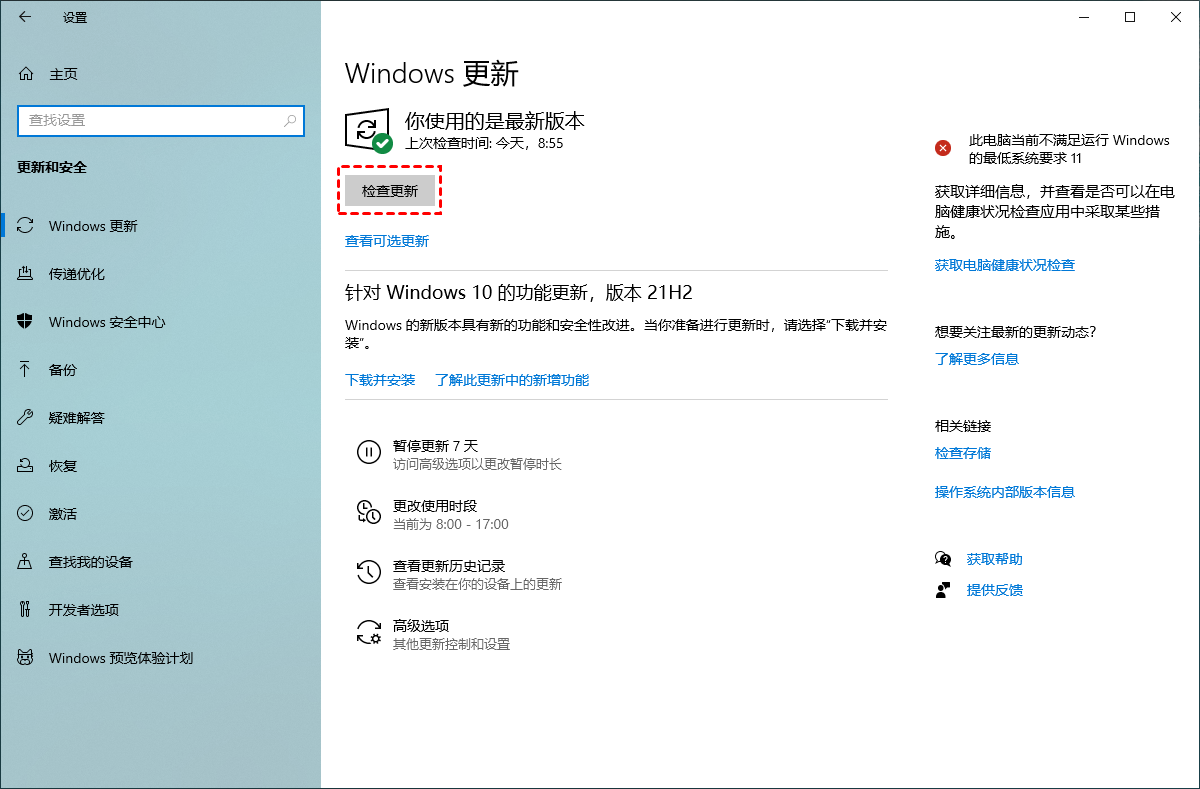Click the red error icon beside Windows 11 notice
Image resolution: width=1200 pixels, height=789 pixels.
coord(943,148)
